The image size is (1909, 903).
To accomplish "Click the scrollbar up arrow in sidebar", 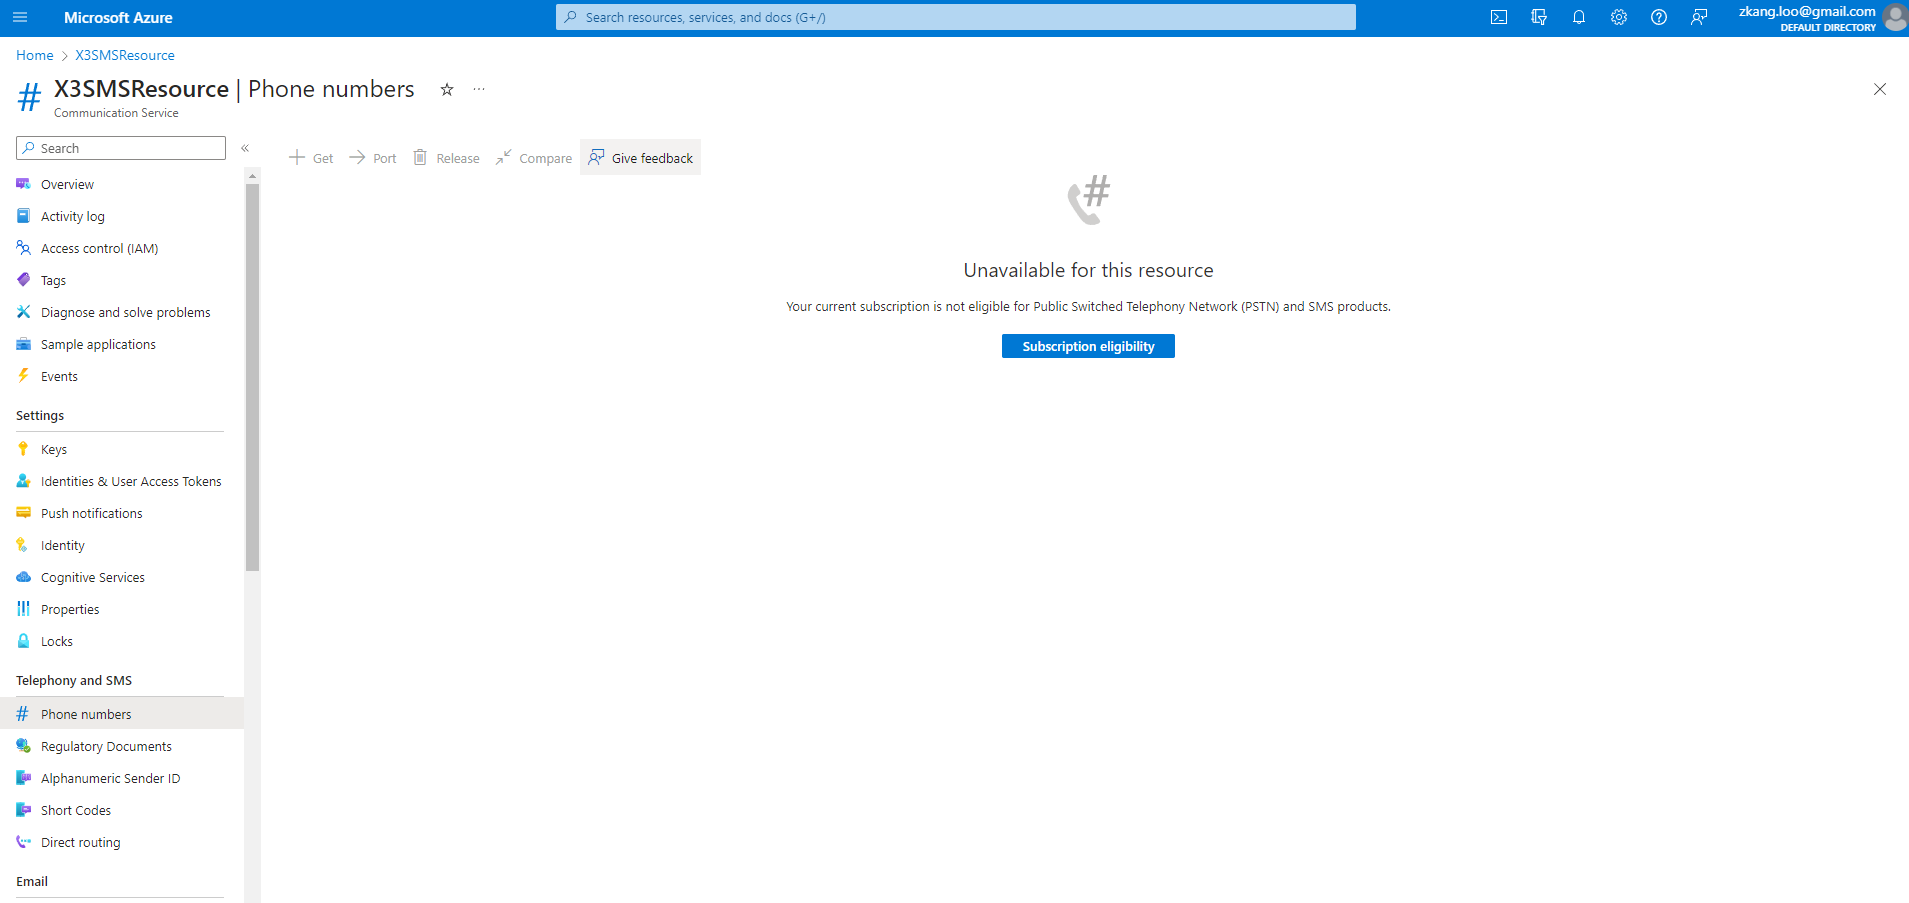I will click(252, 175).
